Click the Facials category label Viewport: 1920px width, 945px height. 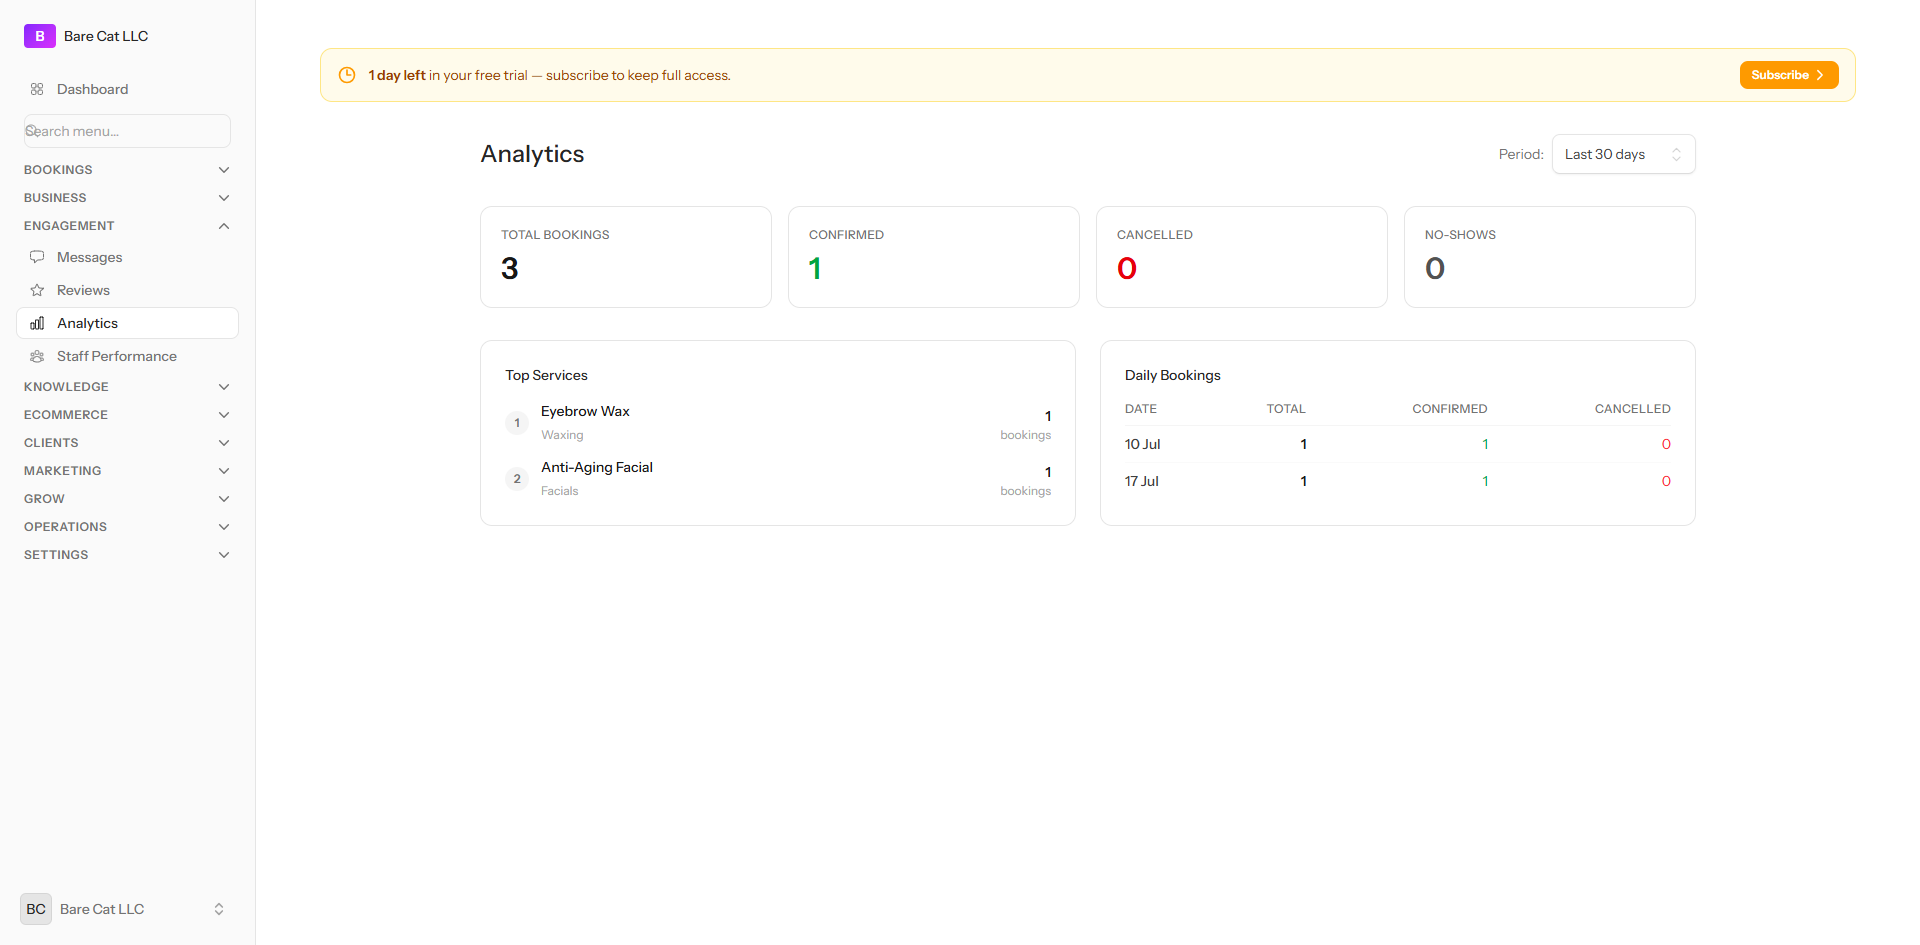tap(560, 491)
